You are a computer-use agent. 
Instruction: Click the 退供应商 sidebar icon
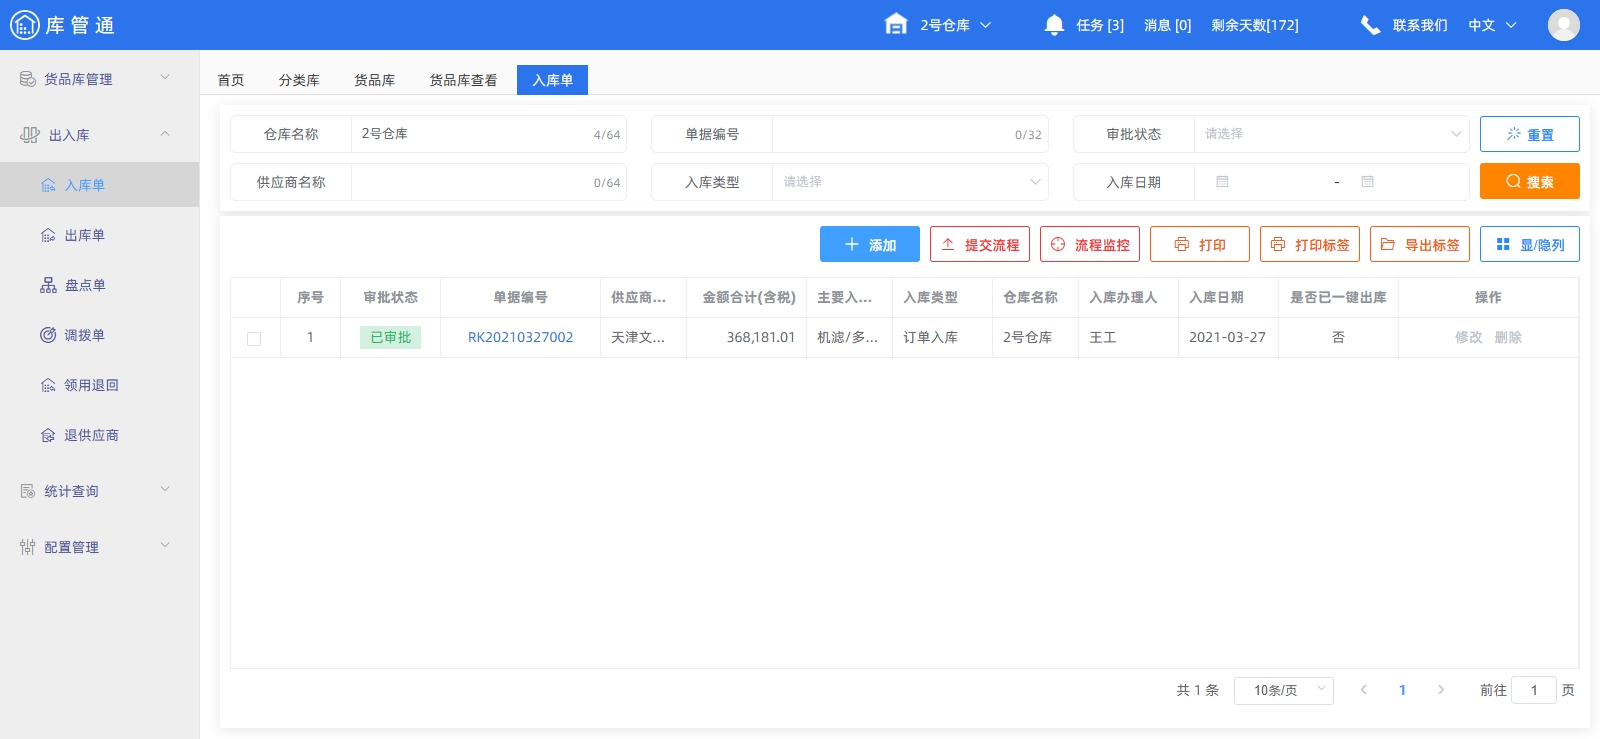[x=48, y=435]
